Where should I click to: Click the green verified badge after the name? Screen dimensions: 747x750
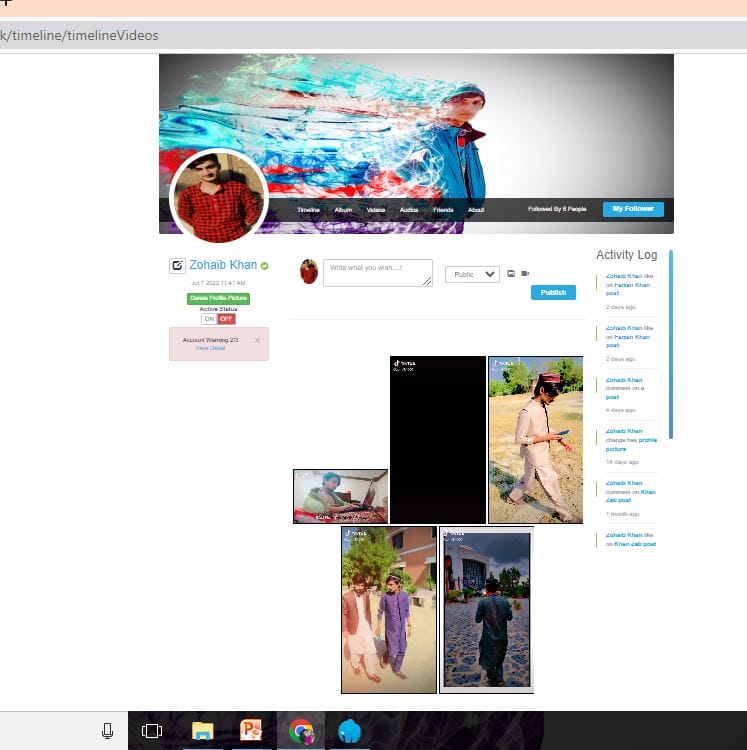[265, 266]
